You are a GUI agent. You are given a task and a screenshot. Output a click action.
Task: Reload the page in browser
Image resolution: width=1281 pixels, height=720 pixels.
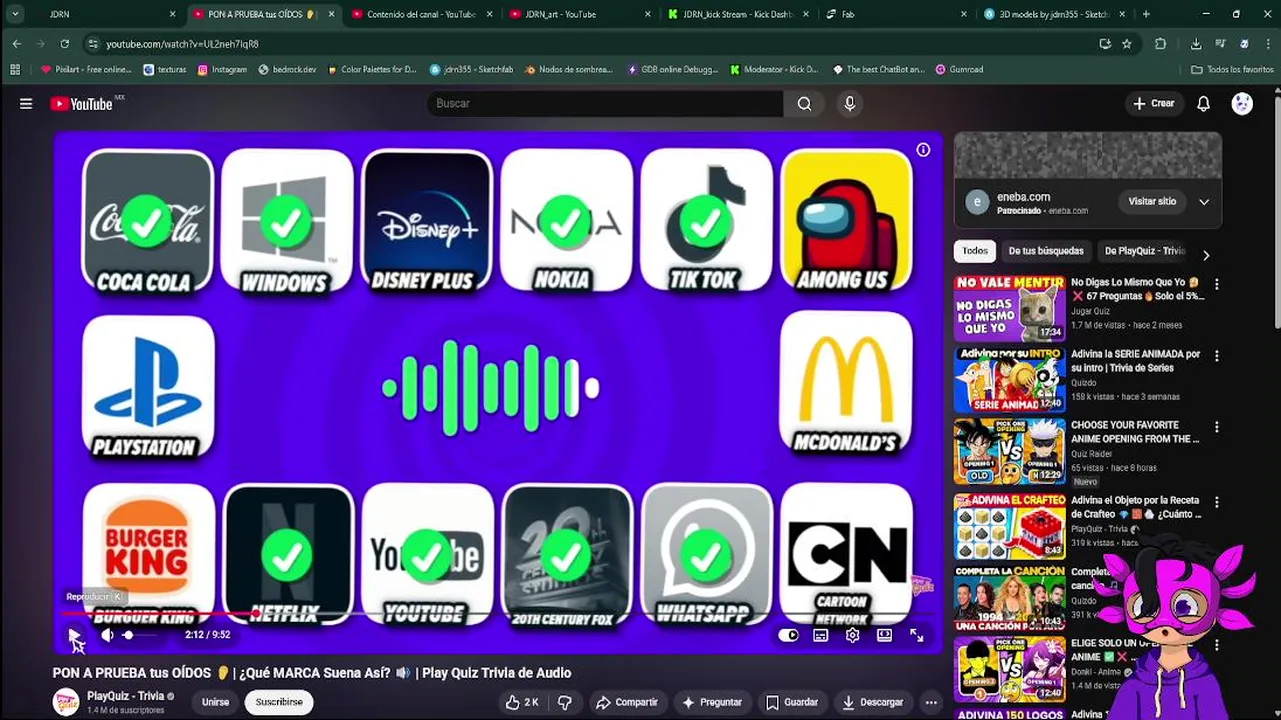point(64,44)
